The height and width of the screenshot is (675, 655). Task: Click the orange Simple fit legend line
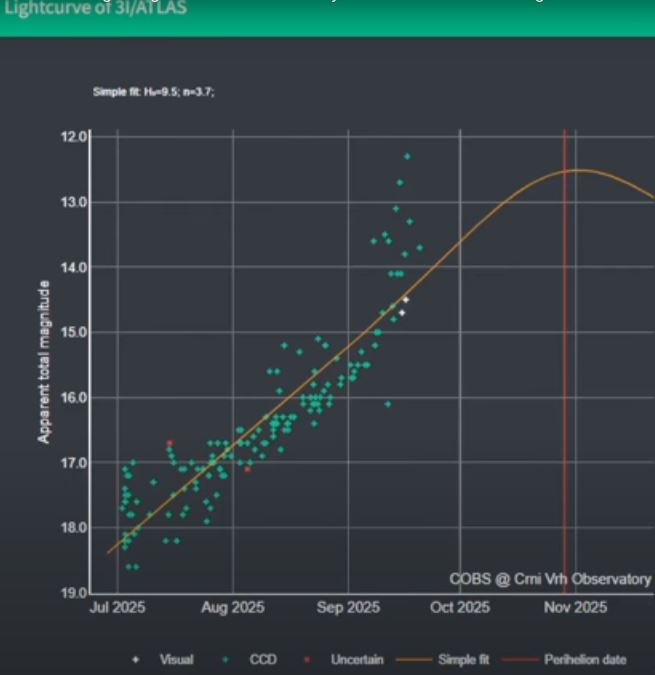coord(414,660)
